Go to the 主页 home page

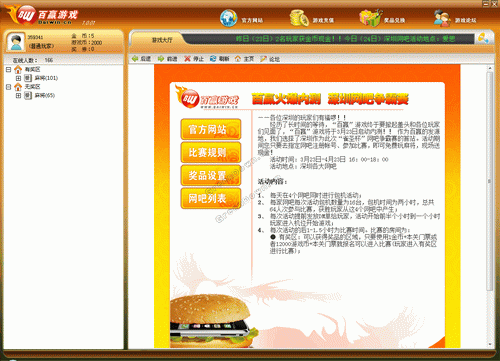pos(244,59)
